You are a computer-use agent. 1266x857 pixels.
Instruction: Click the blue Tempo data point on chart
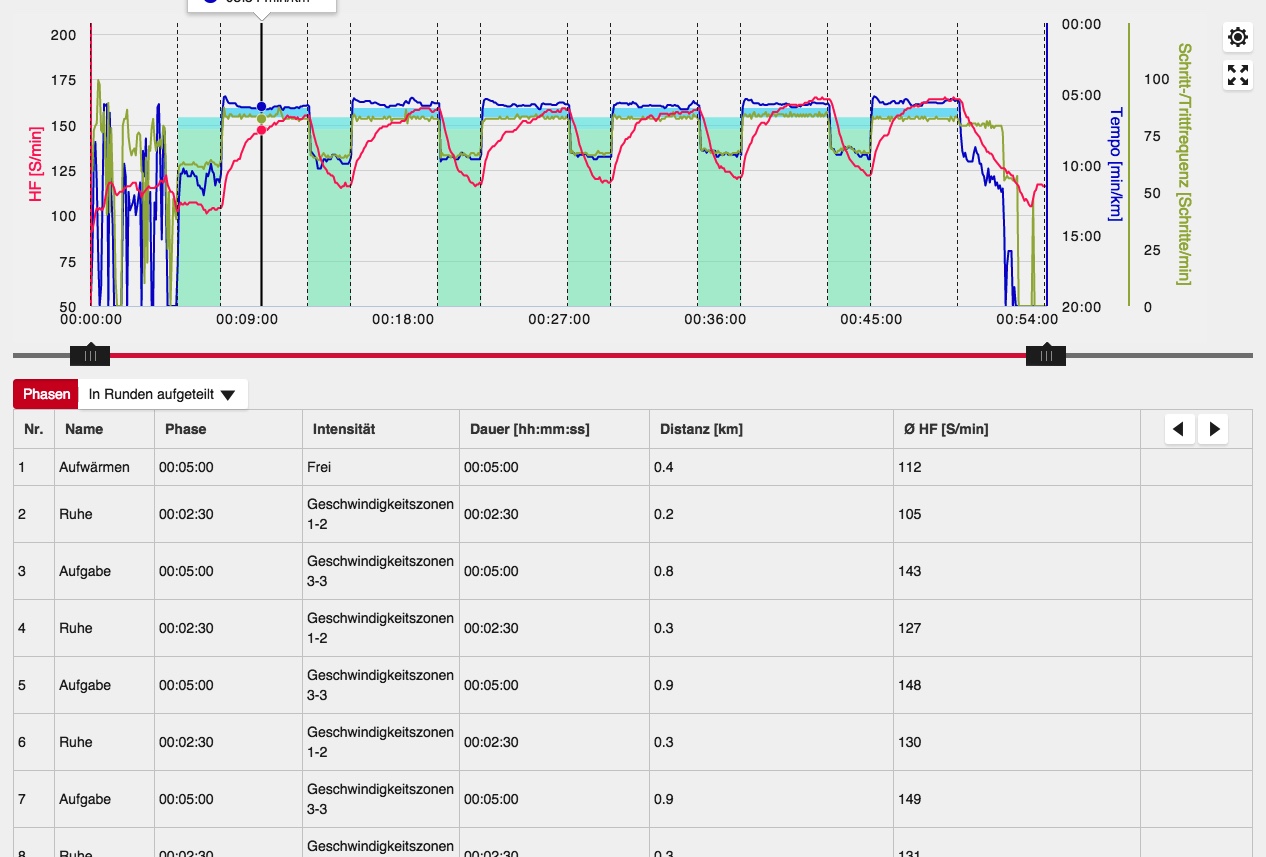(x=261, y=106)
